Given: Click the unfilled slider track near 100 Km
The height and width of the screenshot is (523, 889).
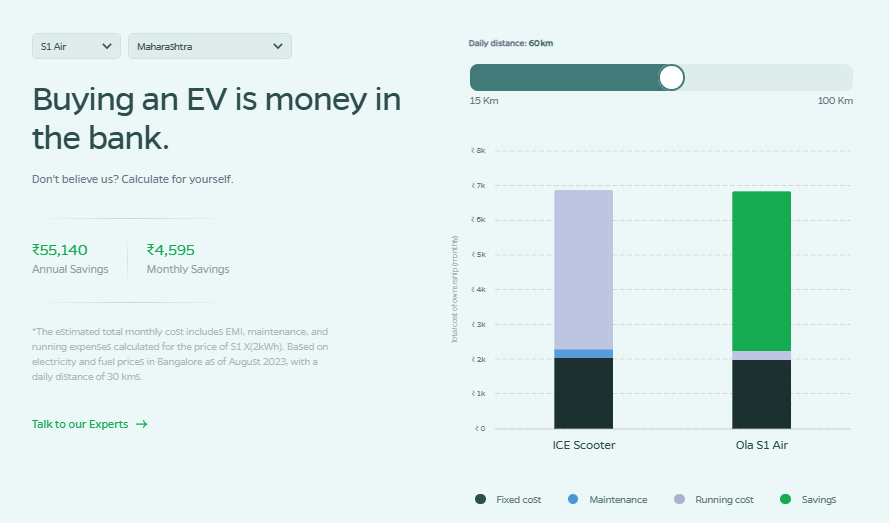Looking at the screenshot, I should pos(800,78).
